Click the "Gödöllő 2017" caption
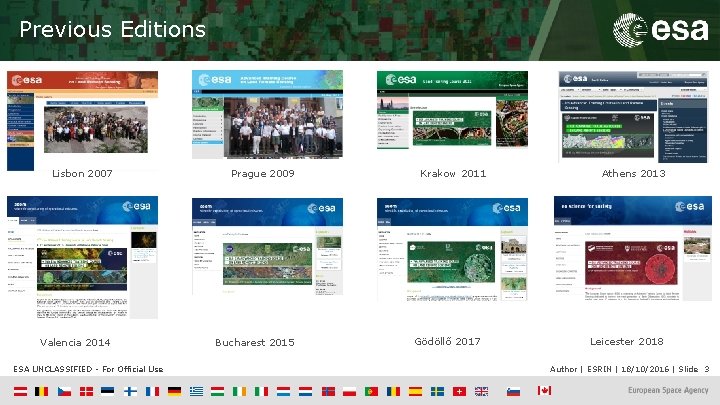 (x=447, y=341)
